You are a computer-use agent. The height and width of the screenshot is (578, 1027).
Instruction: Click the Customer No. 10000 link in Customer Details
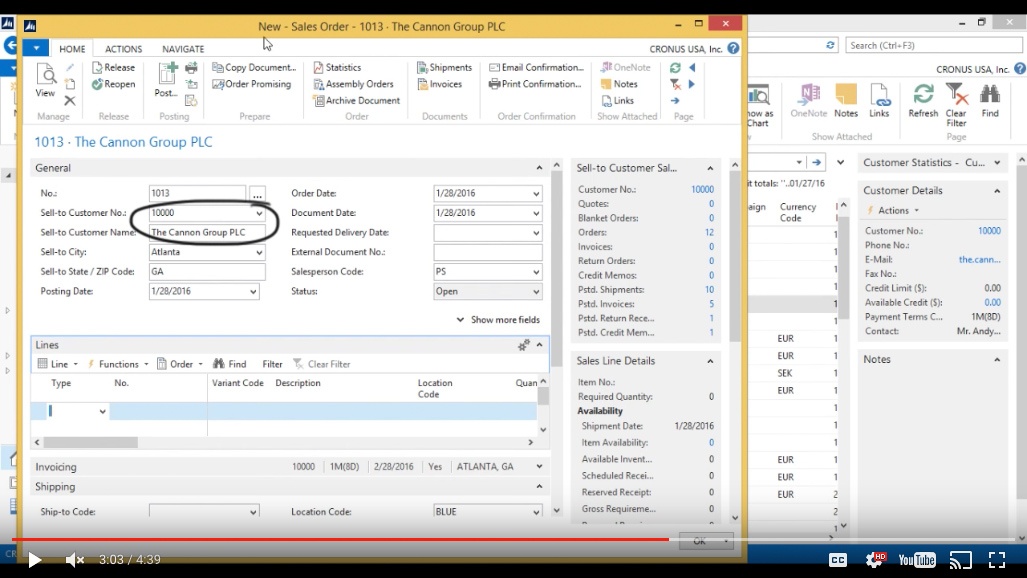point(989,231)
